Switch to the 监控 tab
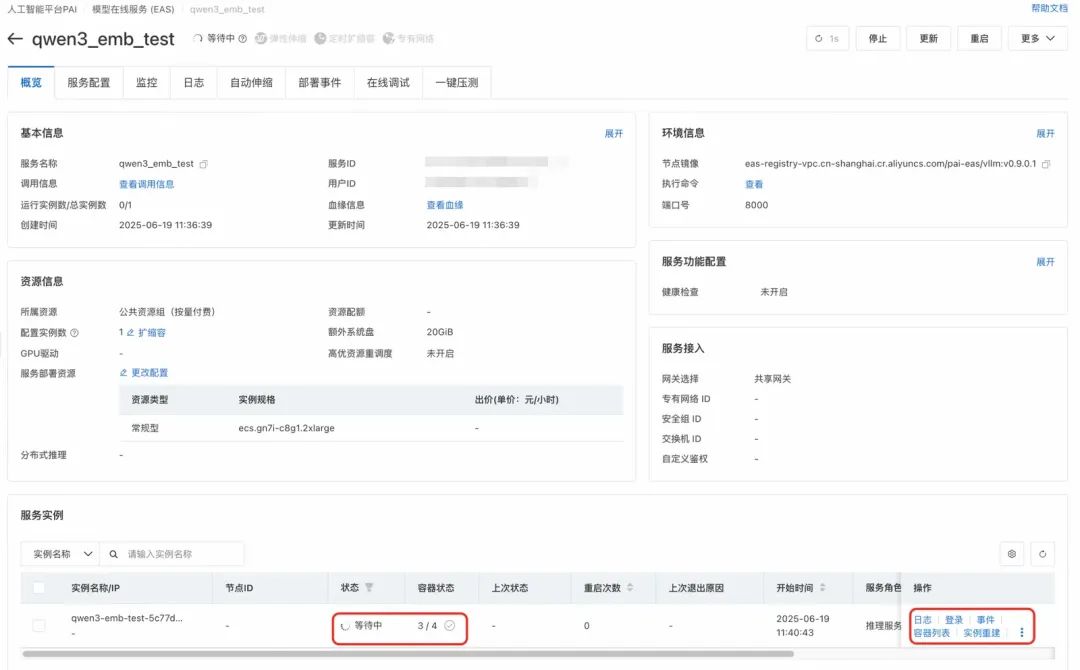This screenshot has height=670, width=1080. tap(146, 83)
